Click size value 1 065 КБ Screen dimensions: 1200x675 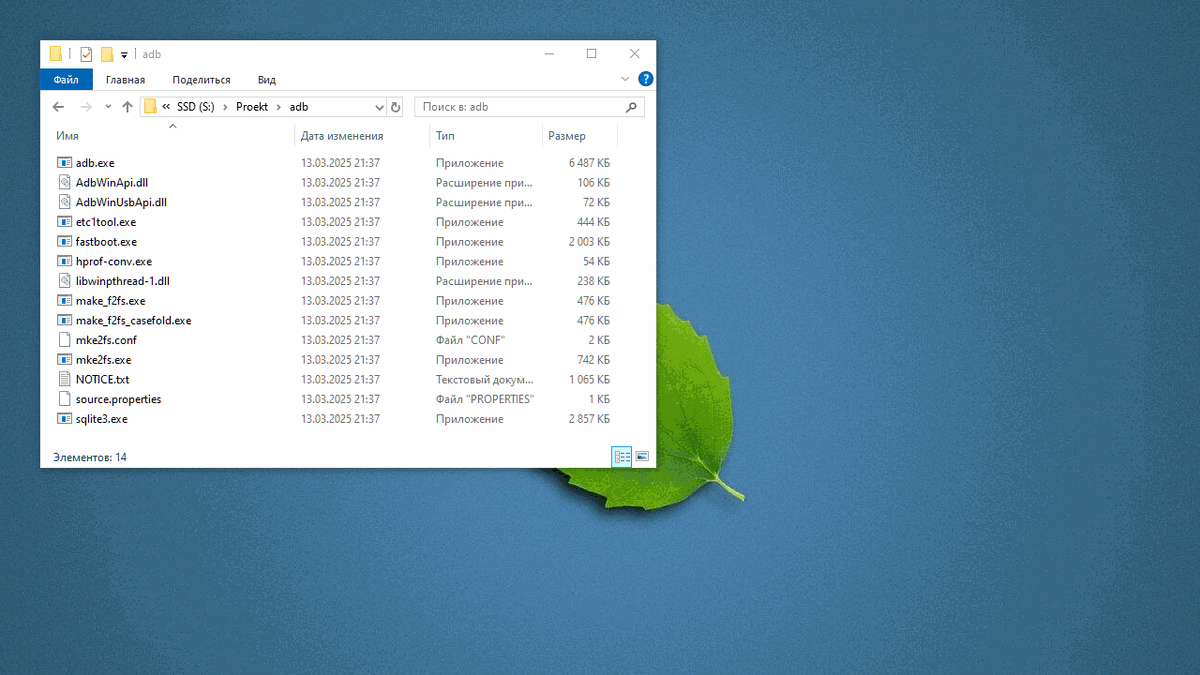[x=589, y=380]
